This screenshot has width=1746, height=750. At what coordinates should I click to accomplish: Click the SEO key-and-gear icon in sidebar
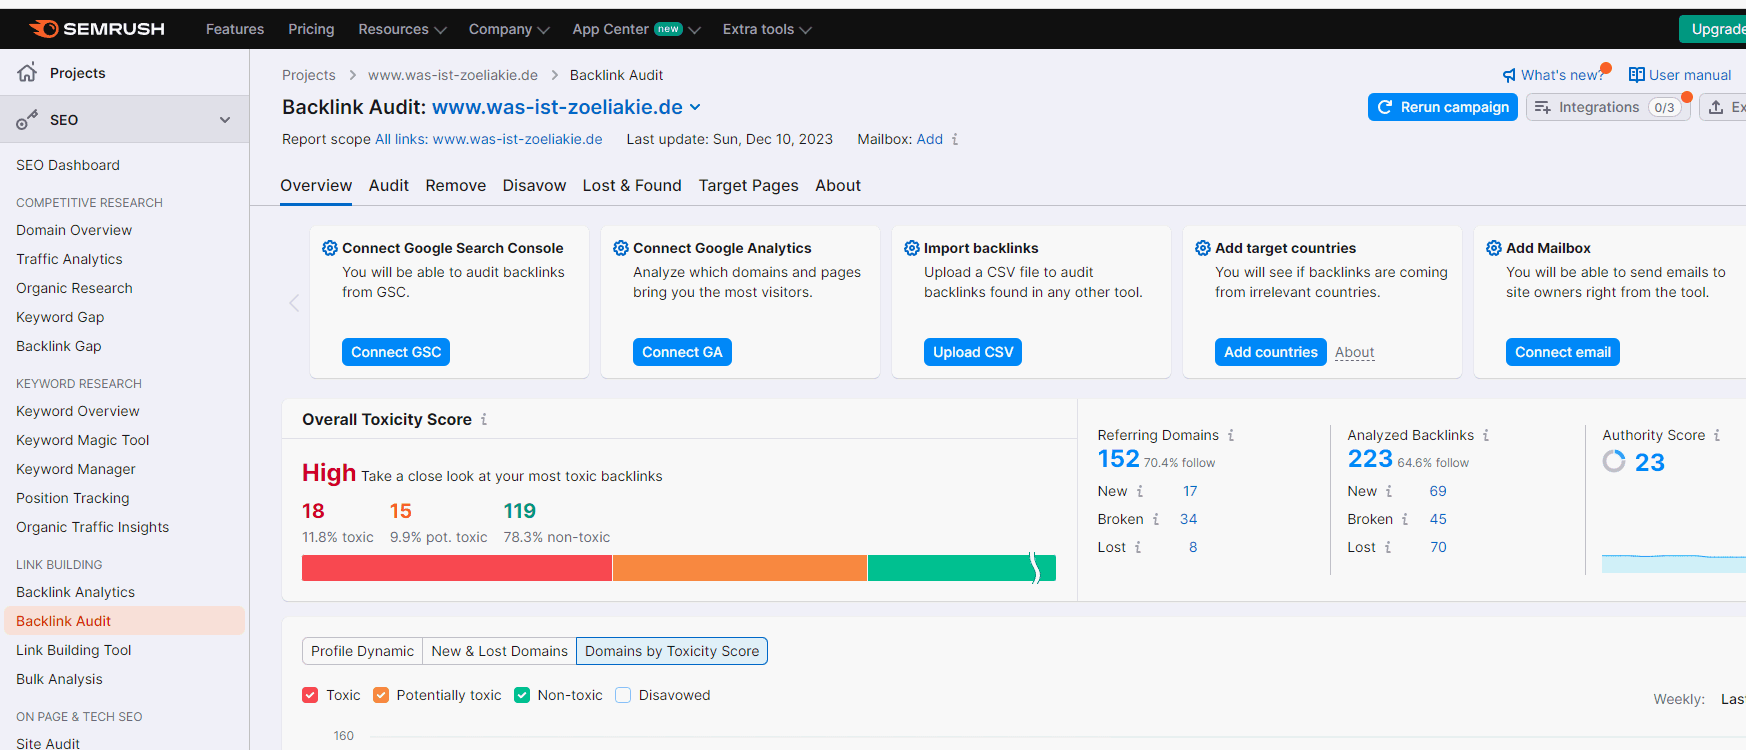click(x=27, y=120)
